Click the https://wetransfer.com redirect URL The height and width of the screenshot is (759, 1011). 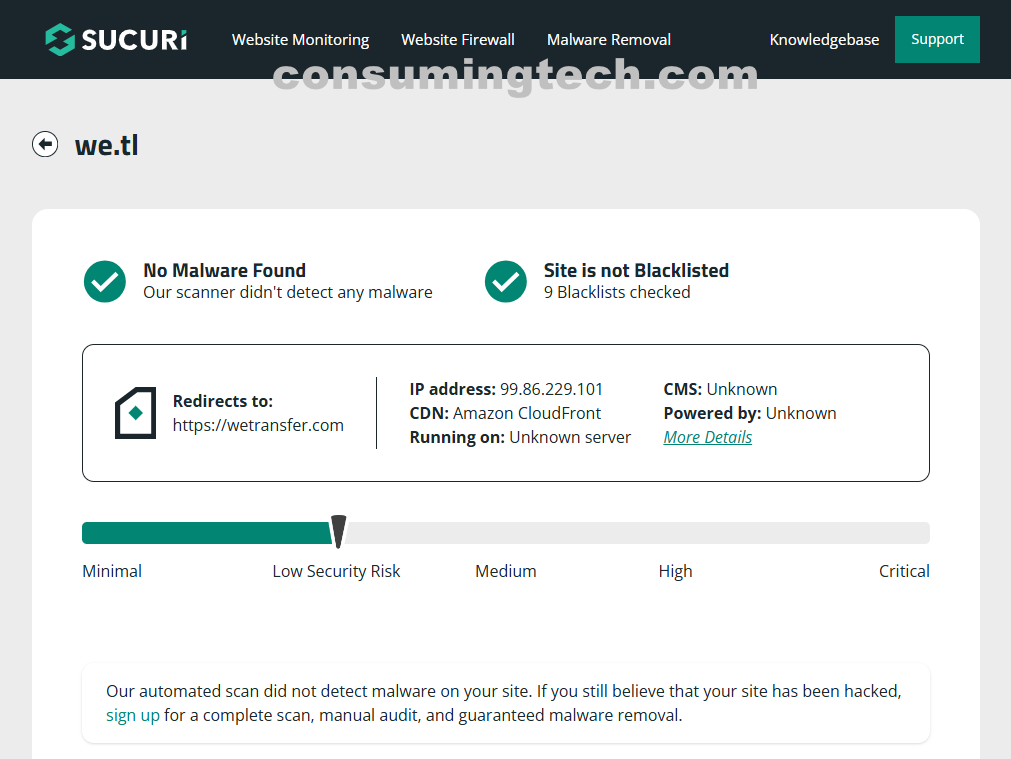tap(258, 425)
